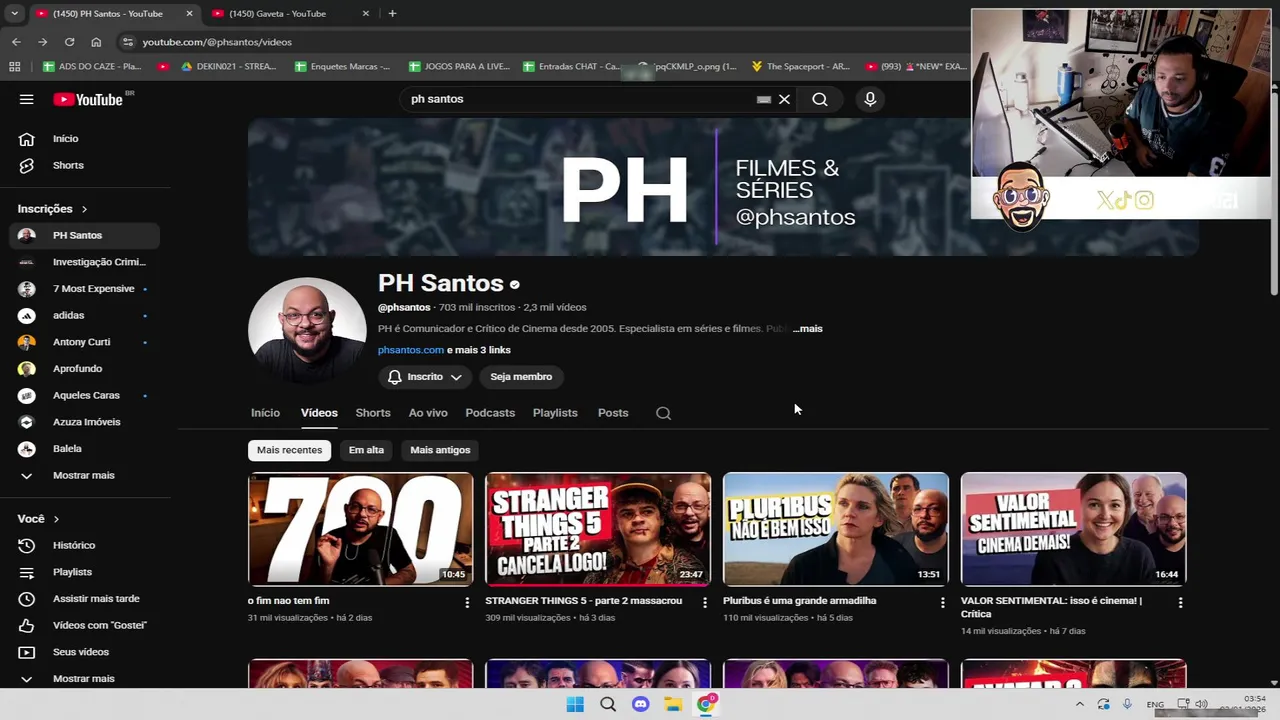Click the 'ph santos' search field

580,99
